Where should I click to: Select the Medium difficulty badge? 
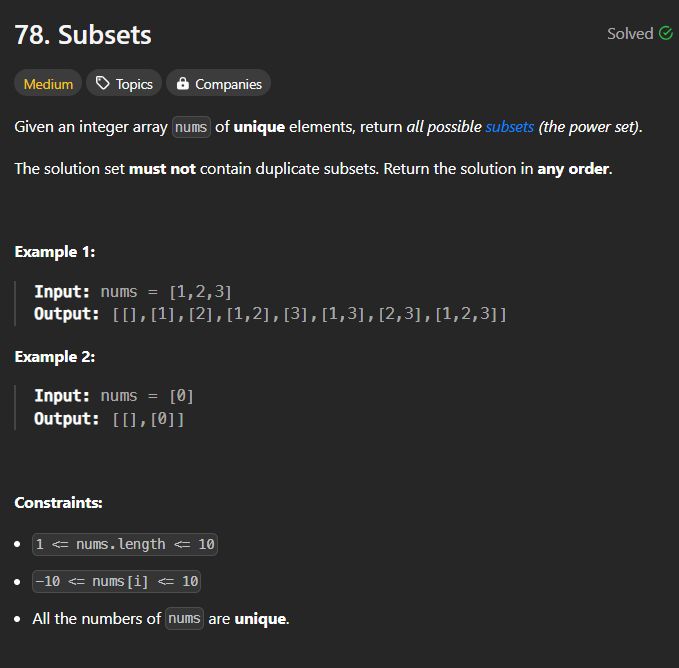(x=48, y=83)
